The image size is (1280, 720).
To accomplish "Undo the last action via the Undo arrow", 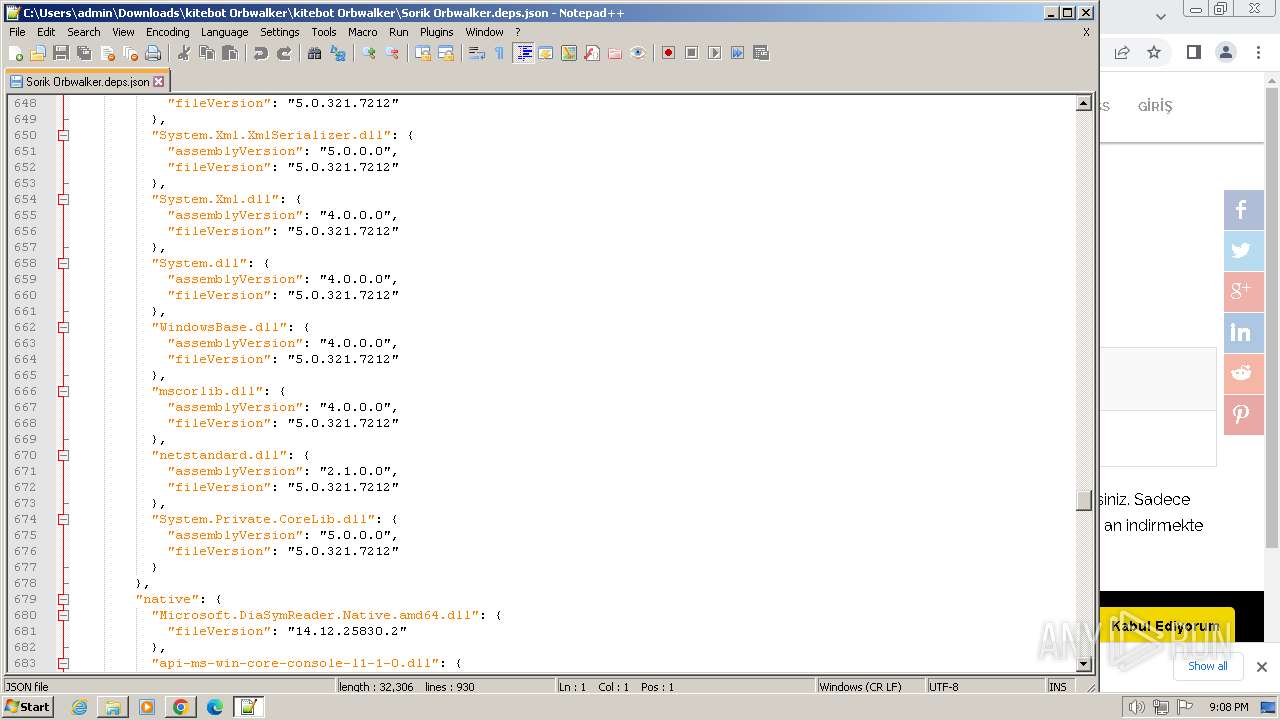I will point(261,53).
